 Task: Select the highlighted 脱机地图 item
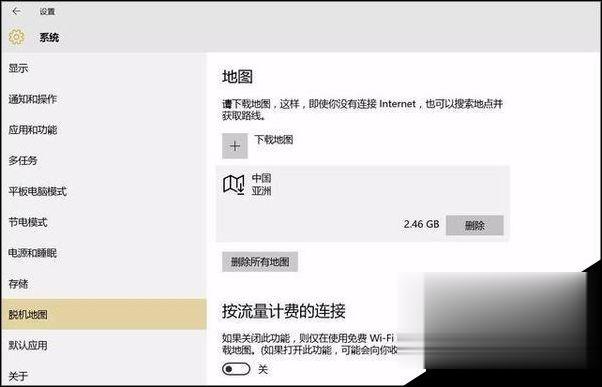coord(104,314)
